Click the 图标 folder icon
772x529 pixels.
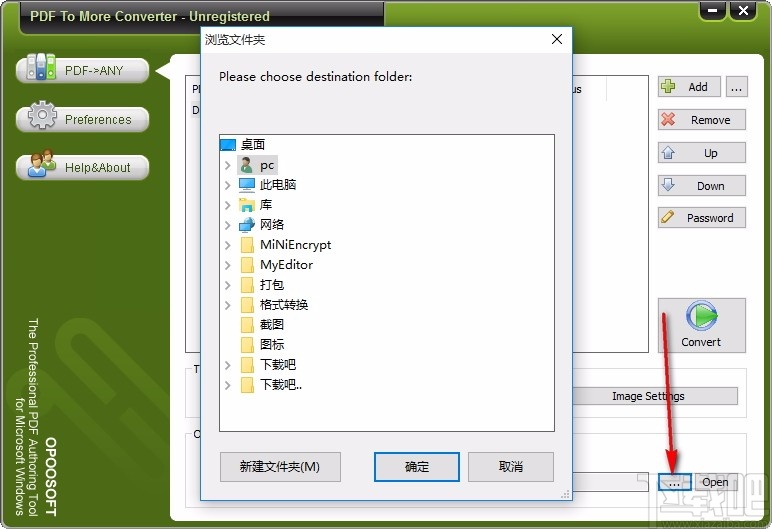(x=247, y=345)
